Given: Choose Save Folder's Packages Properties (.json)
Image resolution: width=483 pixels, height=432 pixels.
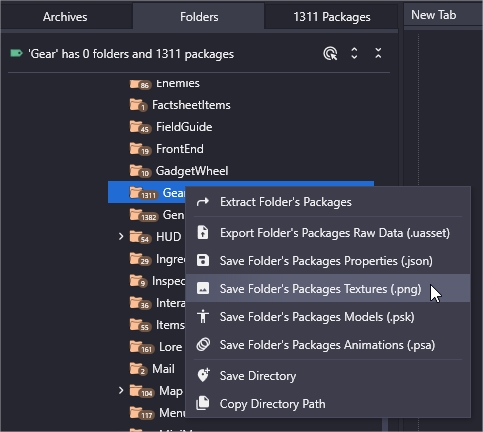Looking at the screenshot, I should [x=328, y=261].
